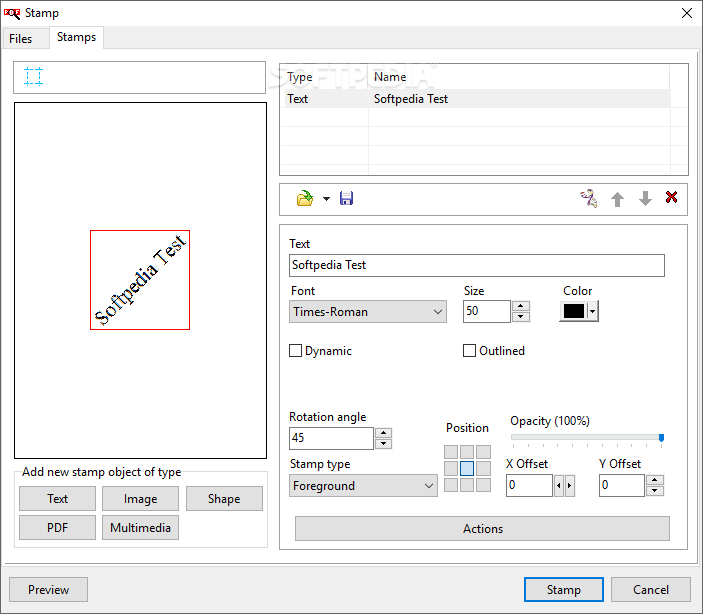Select middle-left Position grid cell

(451, 468)
